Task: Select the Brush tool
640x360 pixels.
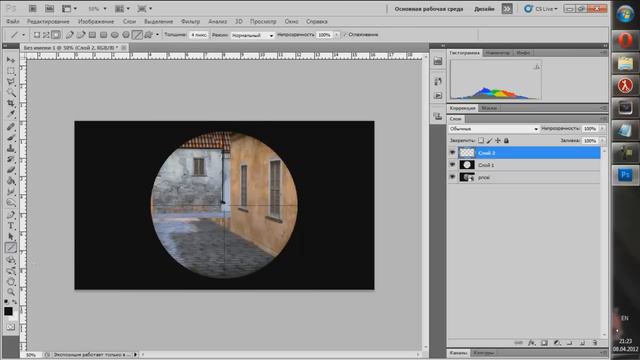Action: (x=11, y=138)
